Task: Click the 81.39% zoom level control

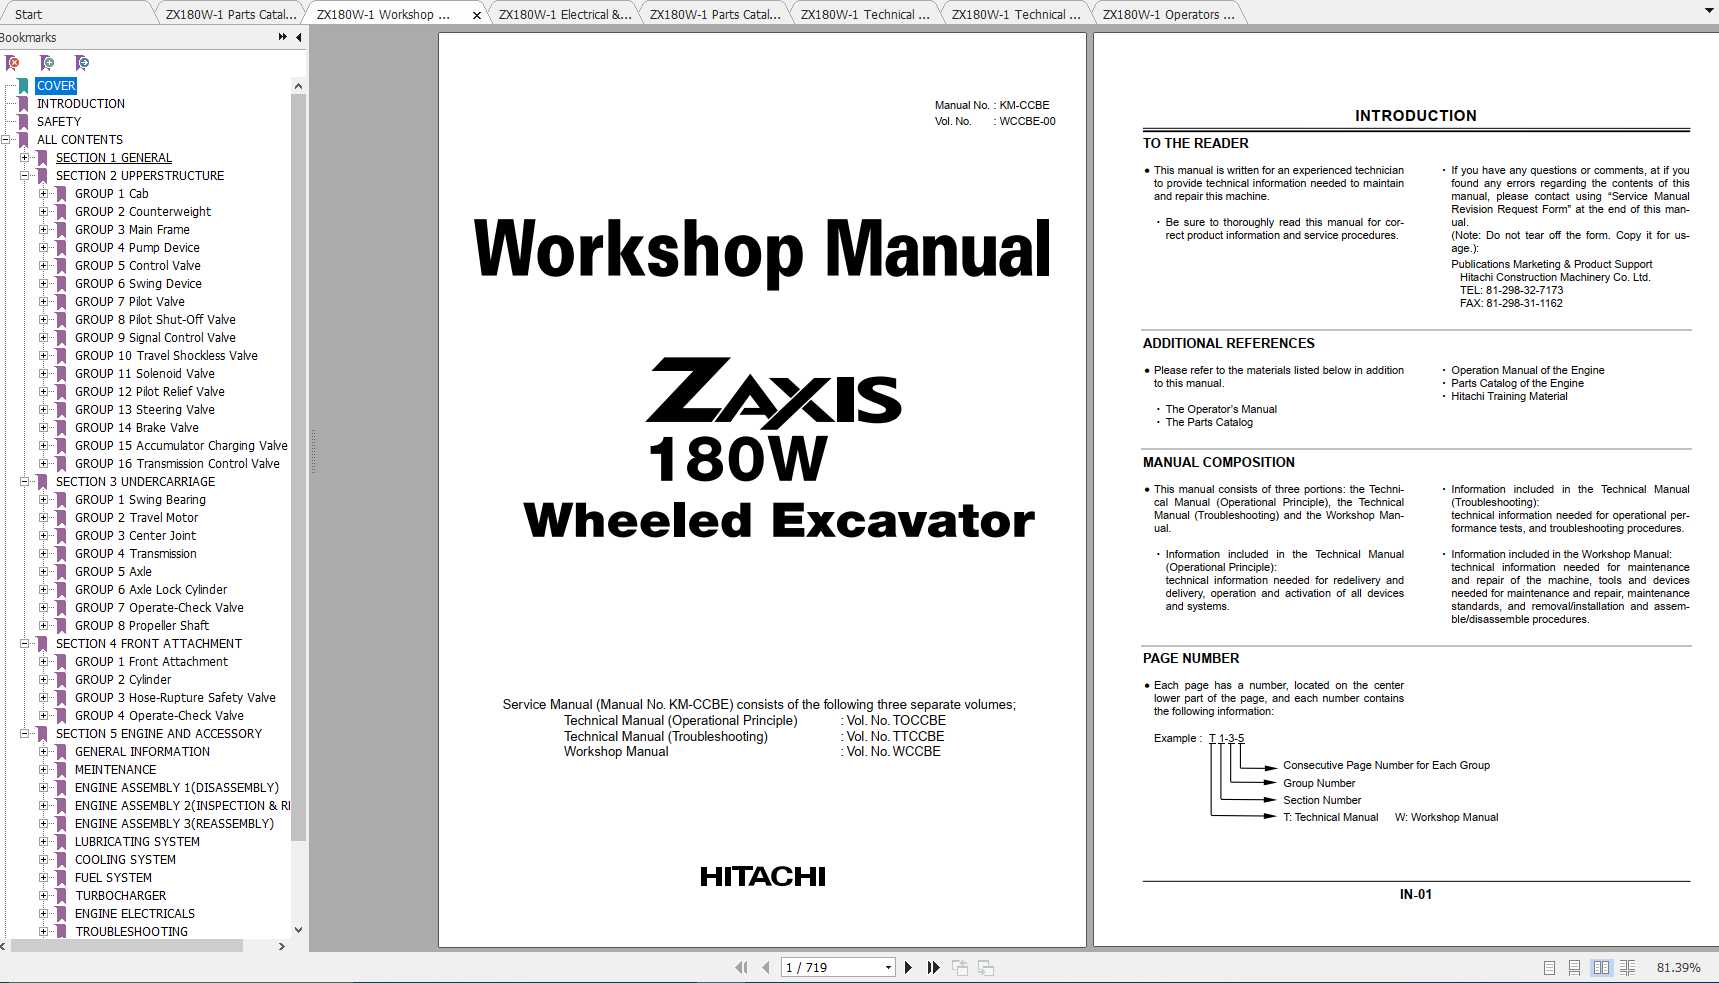Action: tap(1678, 968)
